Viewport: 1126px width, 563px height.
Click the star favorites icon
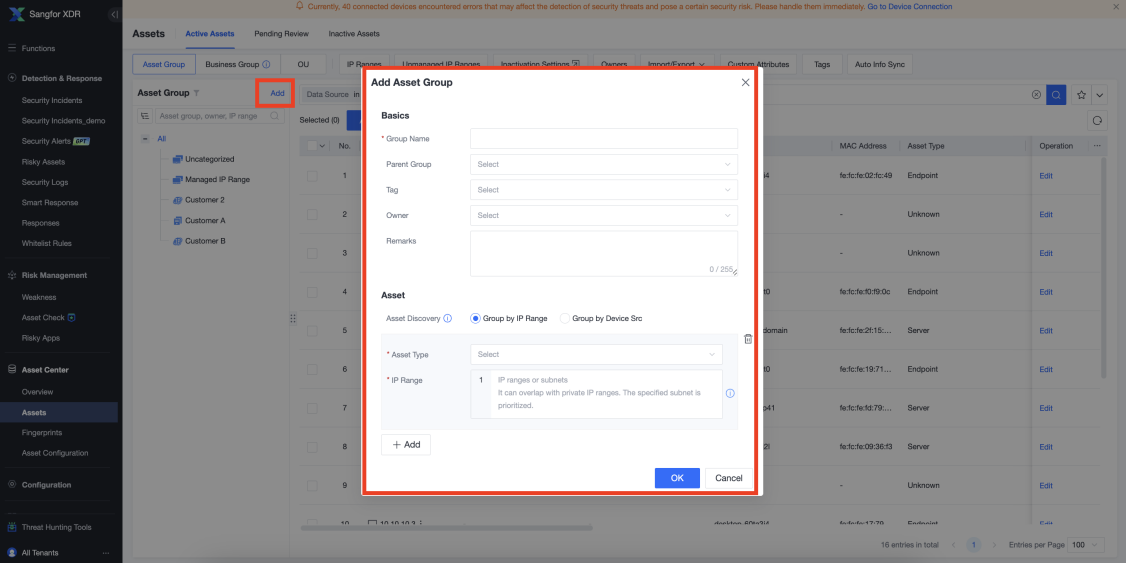tap(1081, 95)
